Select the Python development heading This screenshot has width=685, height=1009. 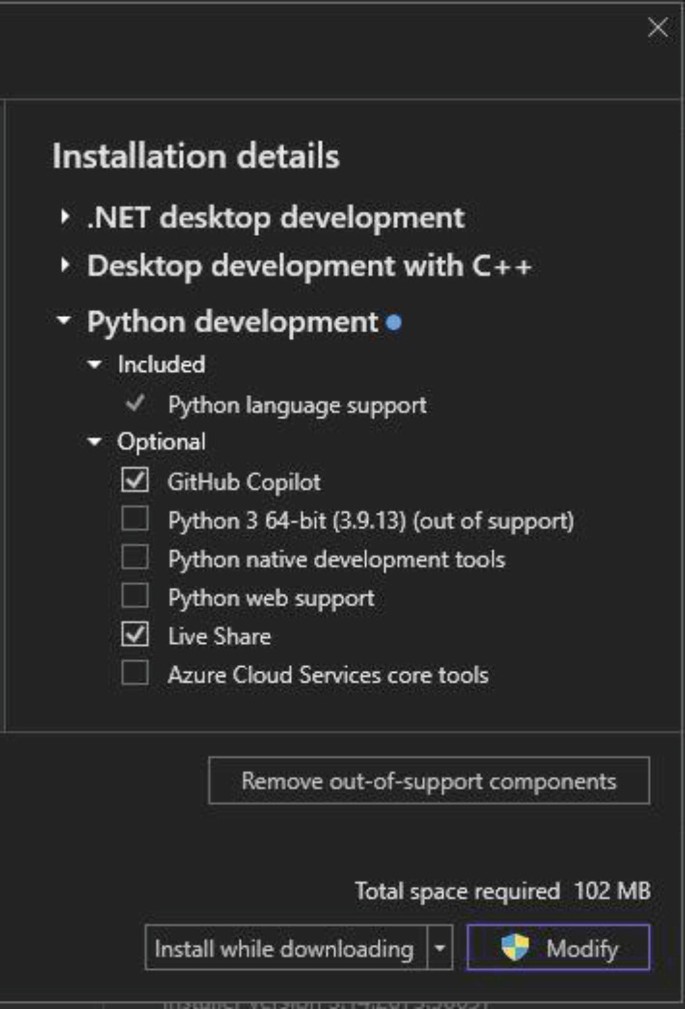click(232, 322)
